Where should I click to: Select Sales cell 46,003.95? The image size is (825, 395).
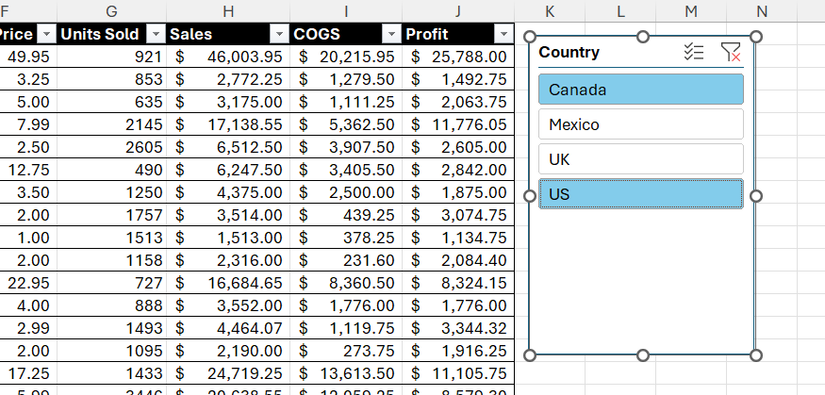click(x=228, y=57)
